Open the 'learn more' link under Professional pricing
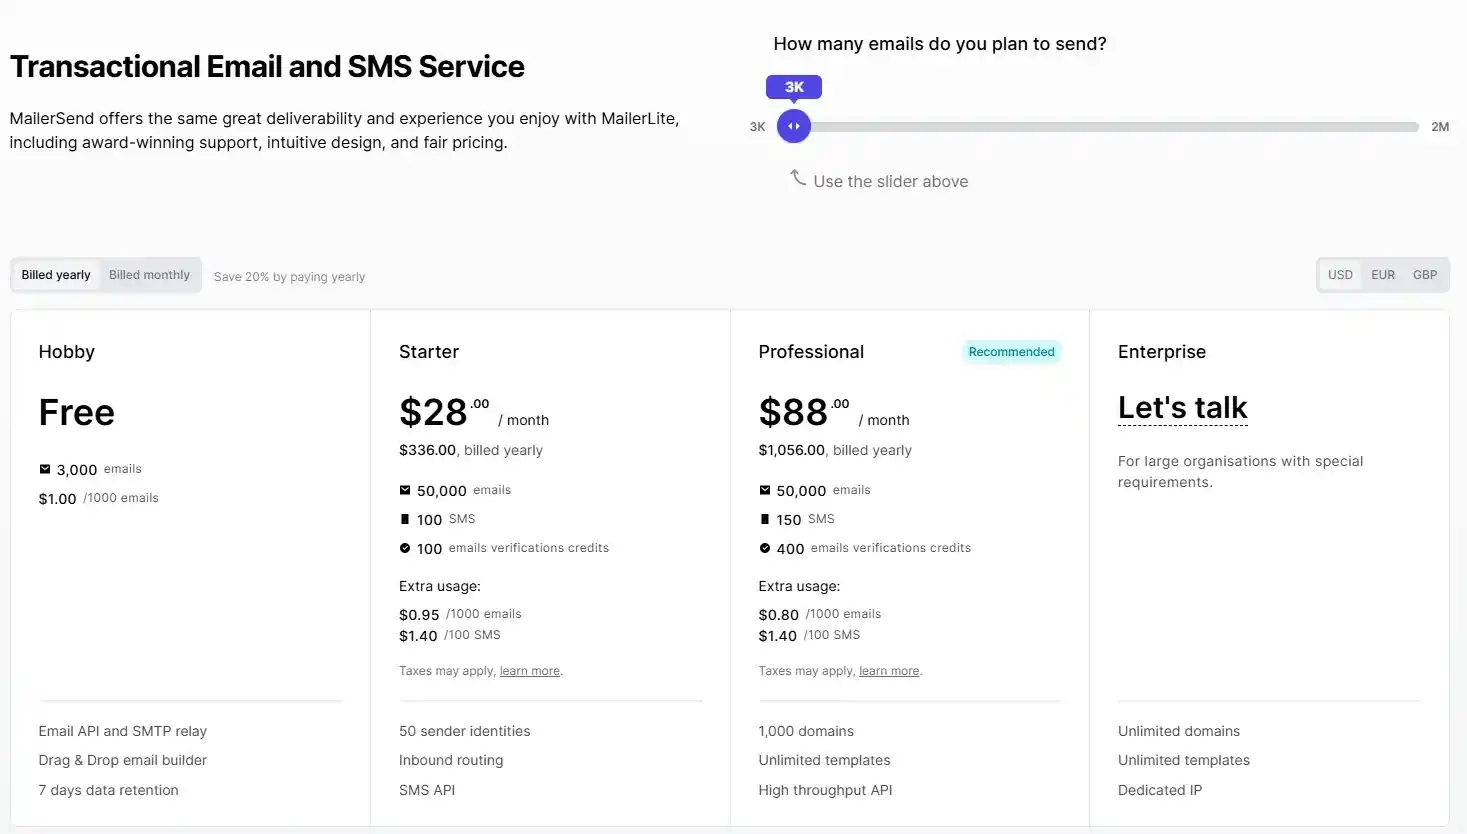This screenshot has width=1467, height=834. pos(888,670)
